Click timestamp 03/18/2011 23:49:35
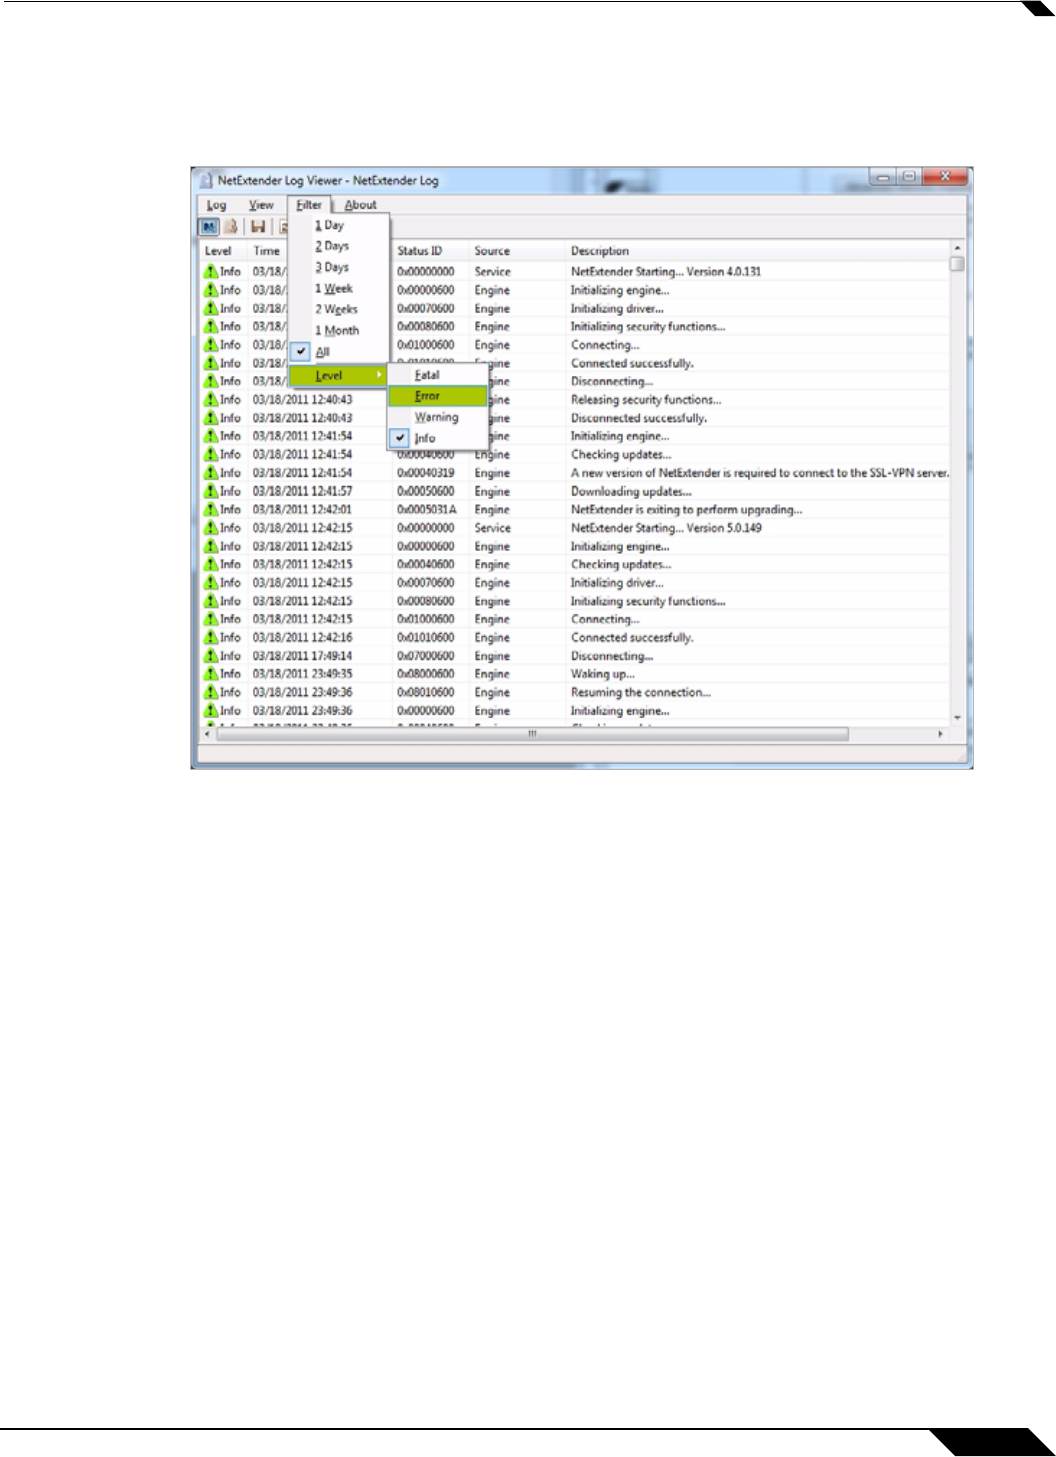1056x1457 pixels. pos(302,674)
